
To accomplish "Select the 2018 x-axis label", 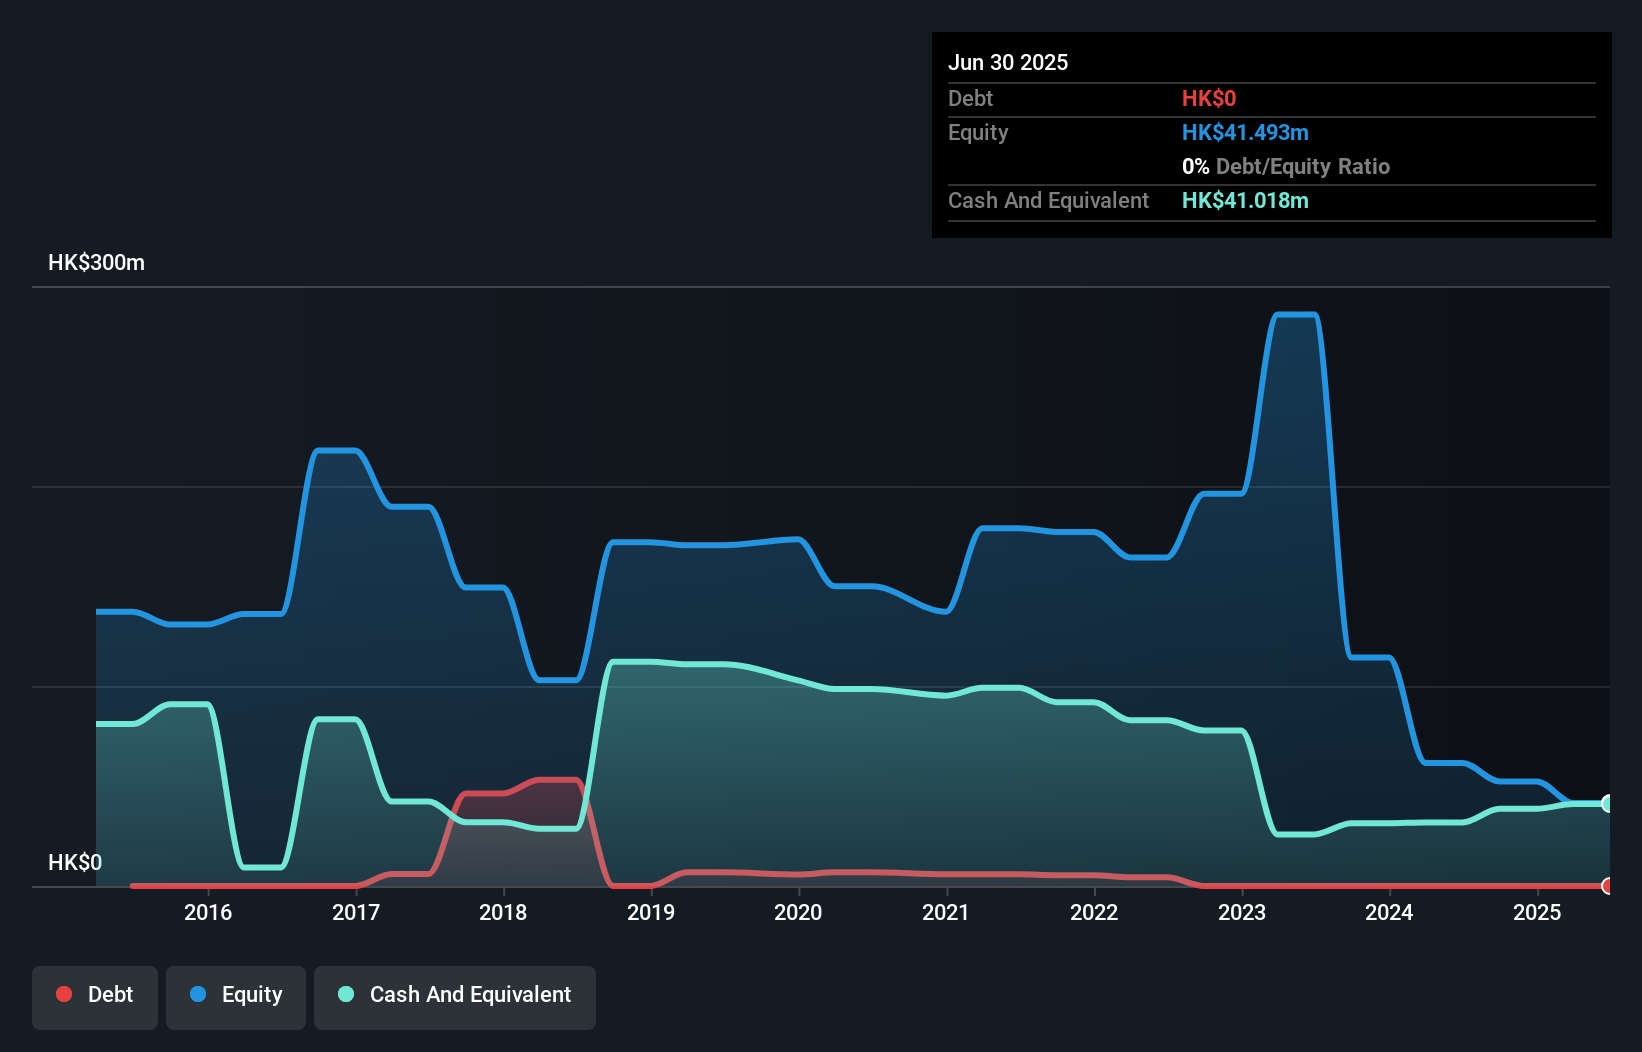I will [503, 912].
